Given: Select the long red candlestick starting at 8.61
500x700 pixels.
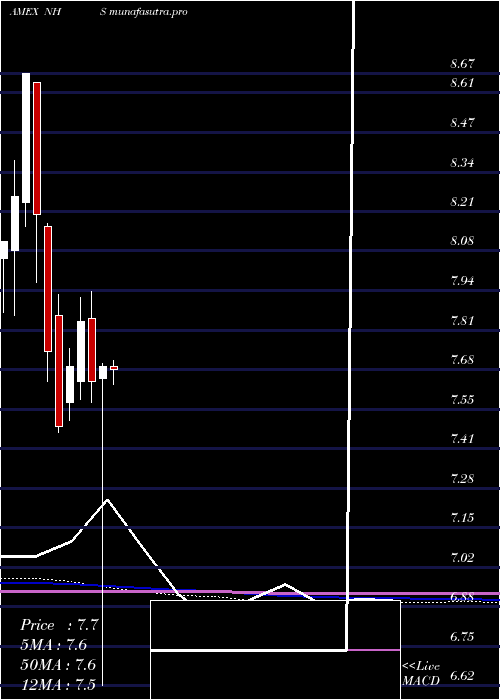Looking at the screenshot, I should [37, 148].
